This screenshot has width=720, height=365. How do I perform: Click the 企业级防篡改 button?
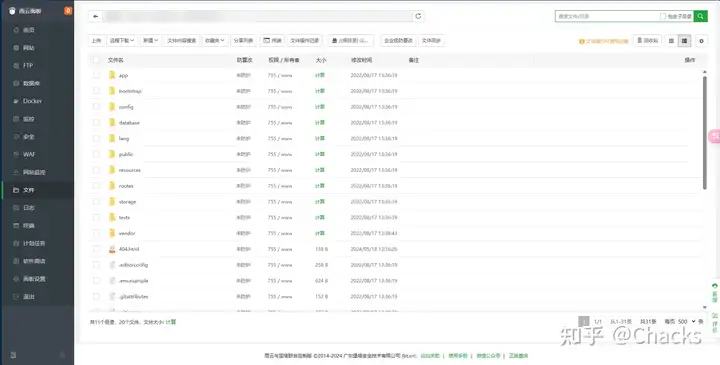pyautogui.click(x=398, y=40)
